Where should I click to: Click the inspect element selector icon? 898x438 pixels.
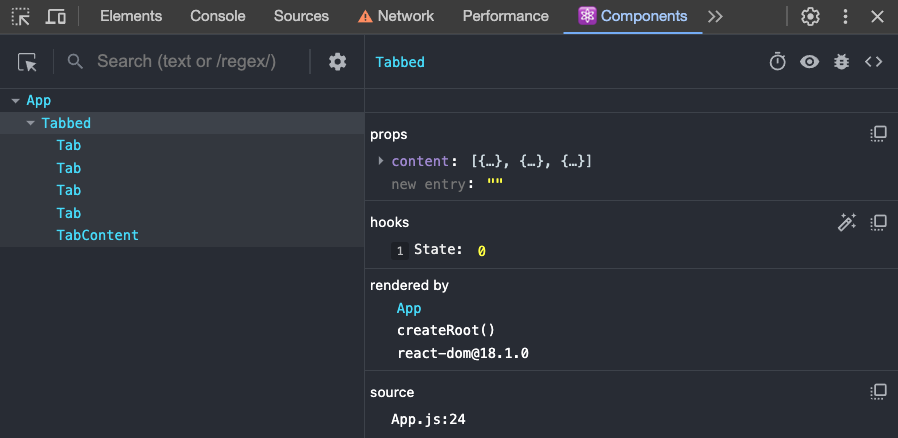pyautogui.click(x=21, y=17)
